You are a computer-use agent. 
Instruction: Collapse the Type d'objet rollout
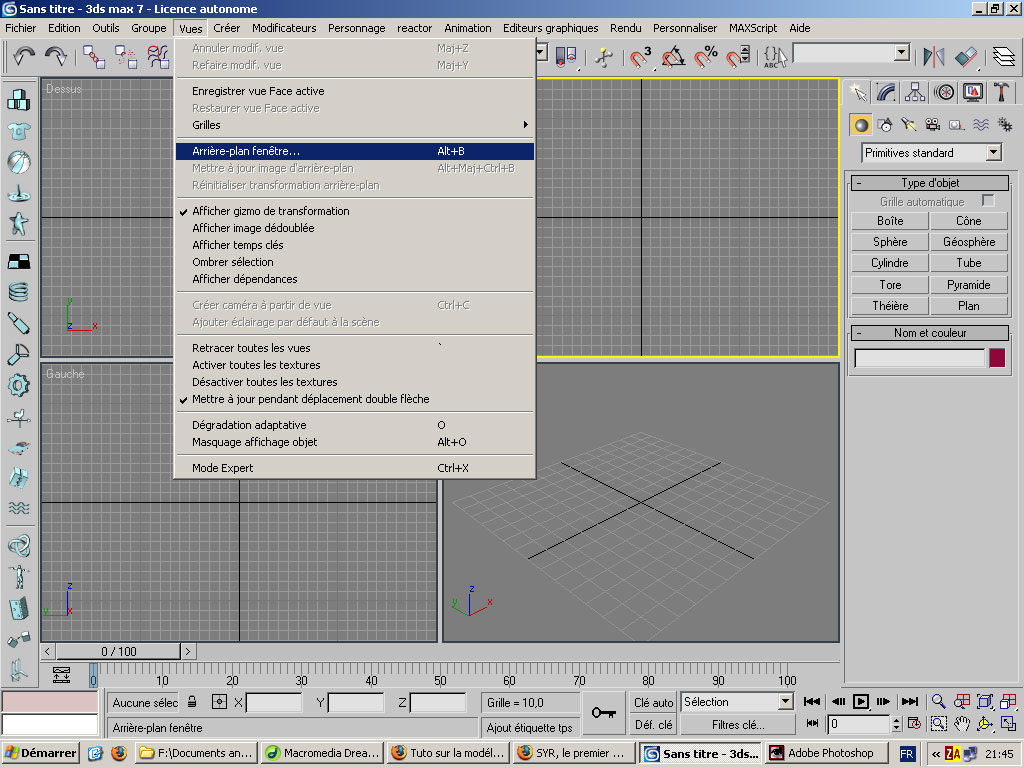pos(930,183)
